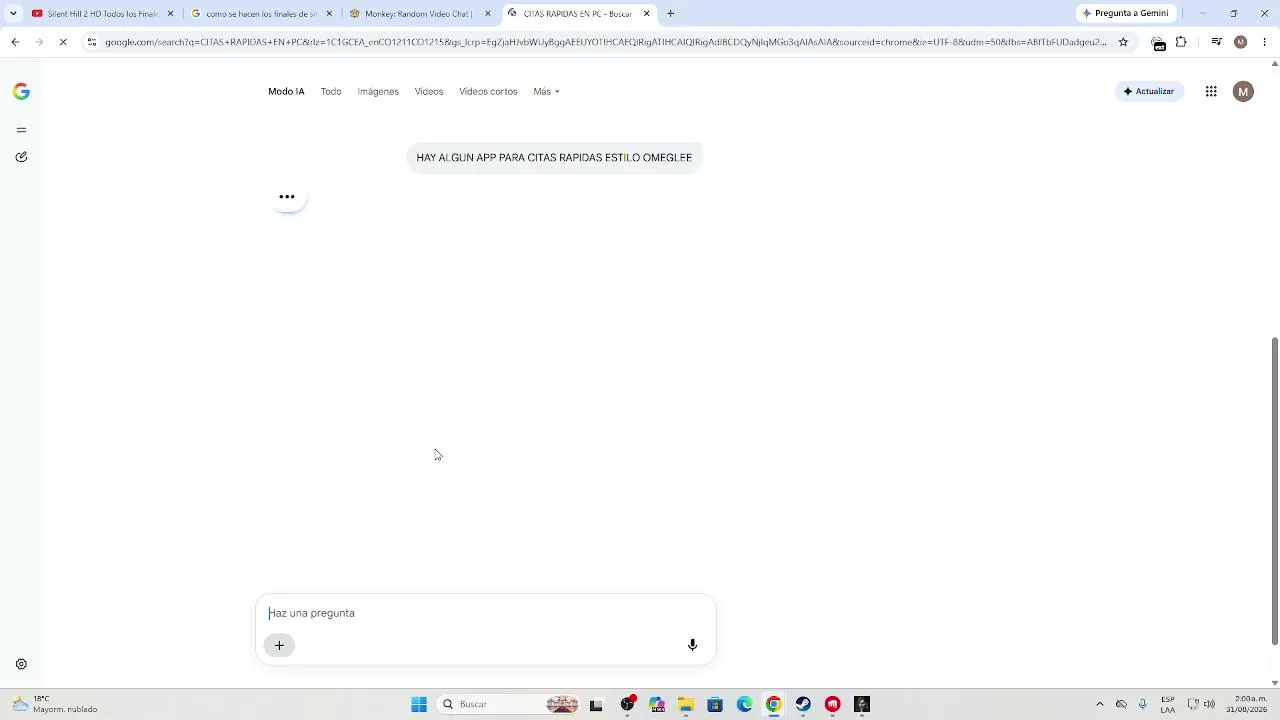The image size is (1280, 720).
Task: Click the Windows taskbar Buscar search box
Action: coord(510,705)
